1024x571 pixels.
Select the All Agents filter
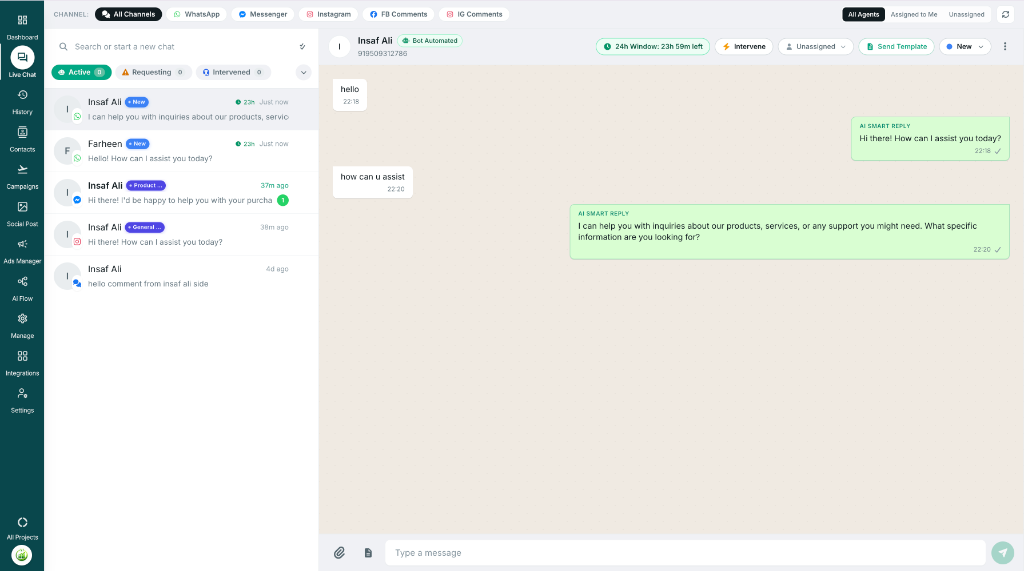pyautogui.click(x=863, y=14)
